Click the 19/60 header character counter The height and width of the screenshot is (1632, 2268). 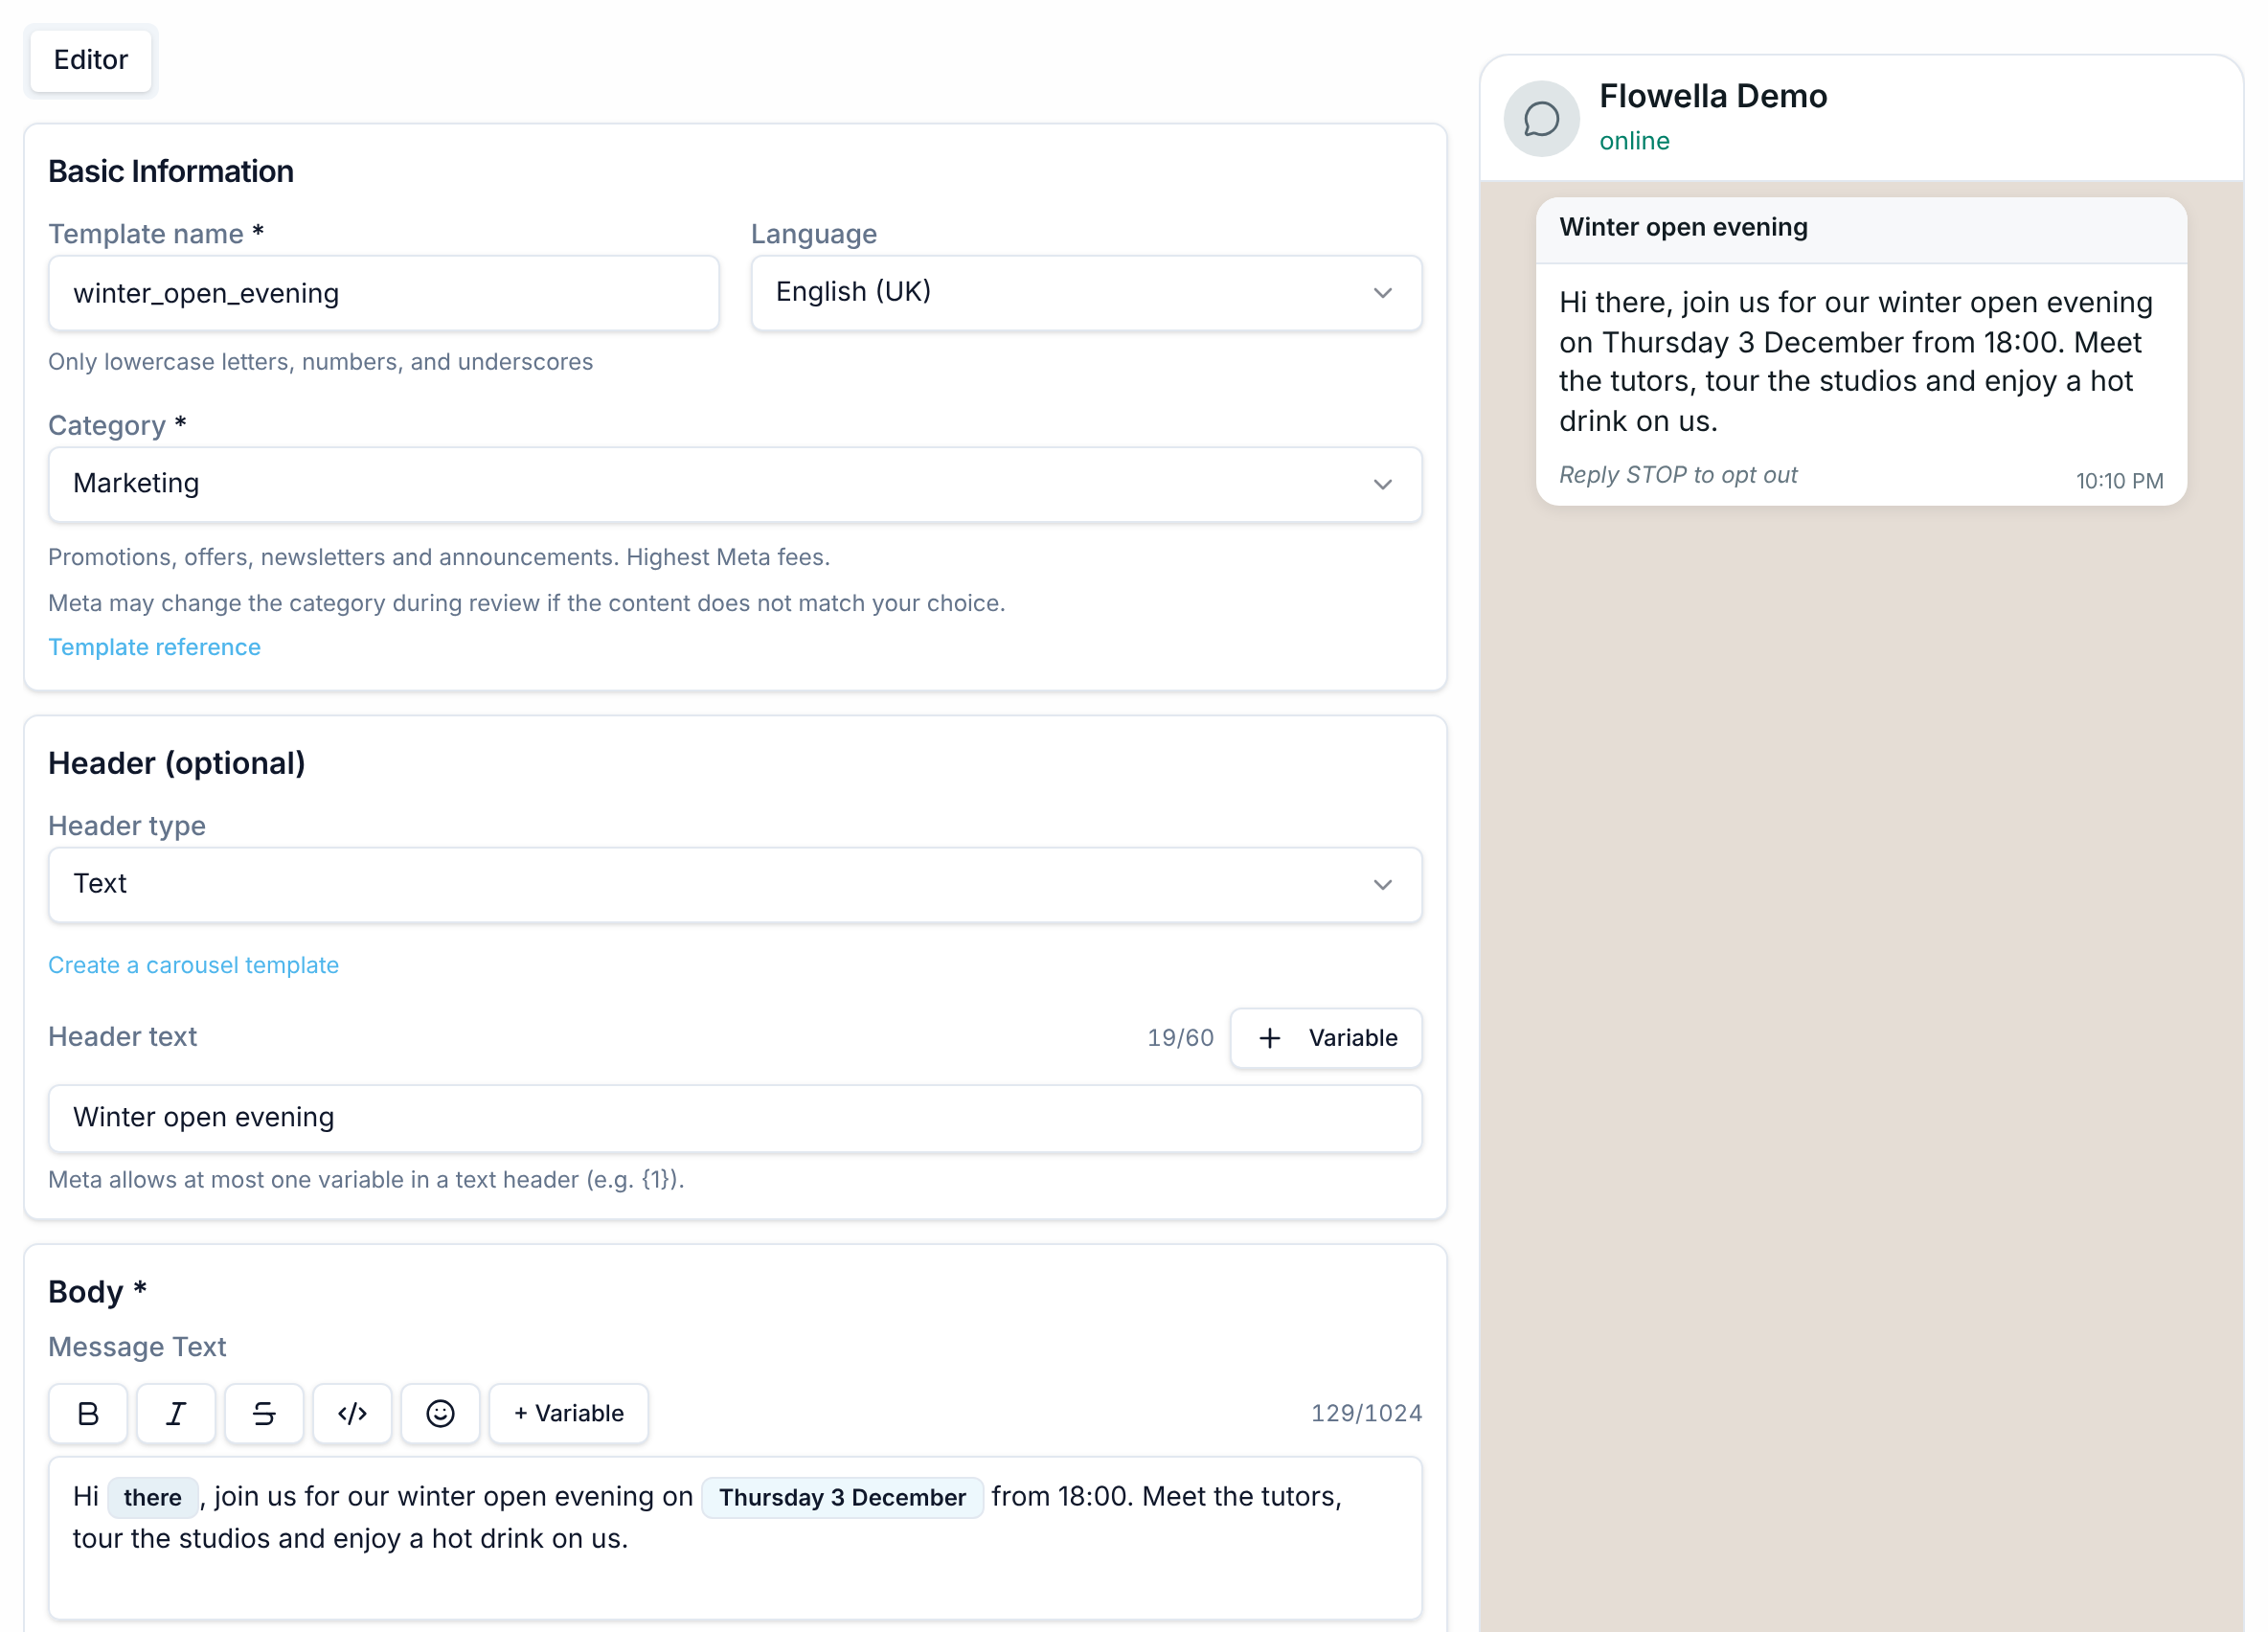click(1180, 1038)
